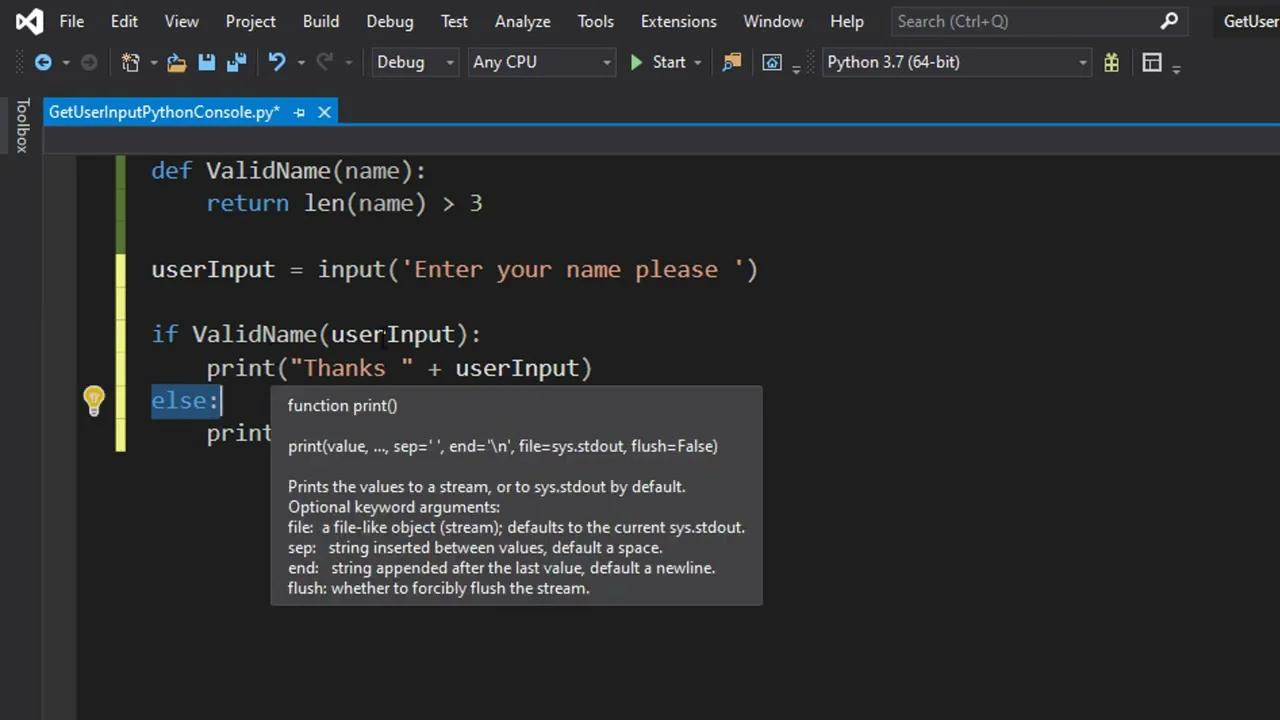Click the window layout icon on the toolbar

point(1152,62)
